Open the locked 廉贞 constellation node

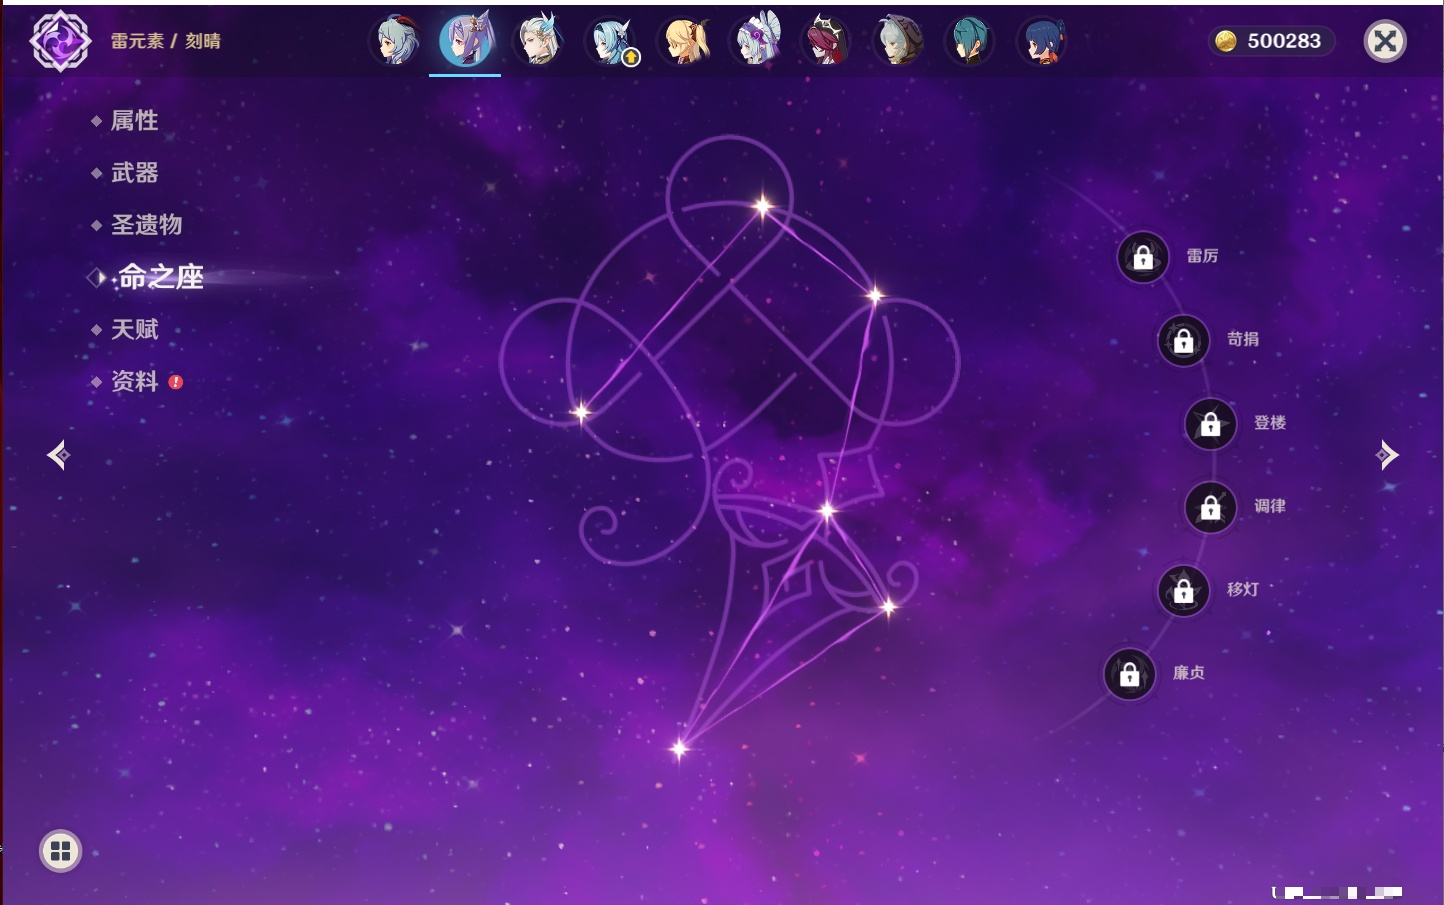(1130, 674)
